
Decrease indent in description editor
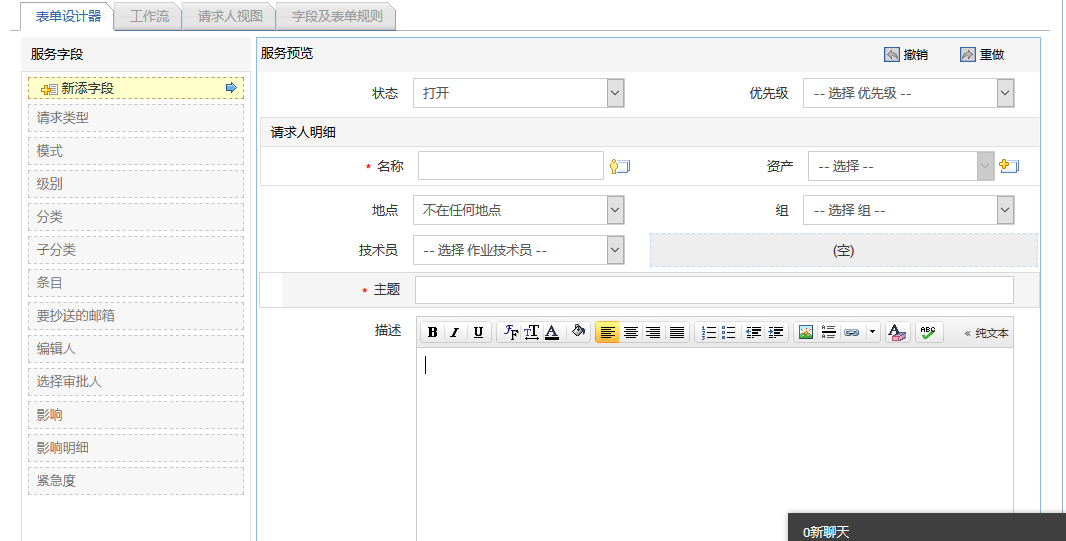coord(753,332)
